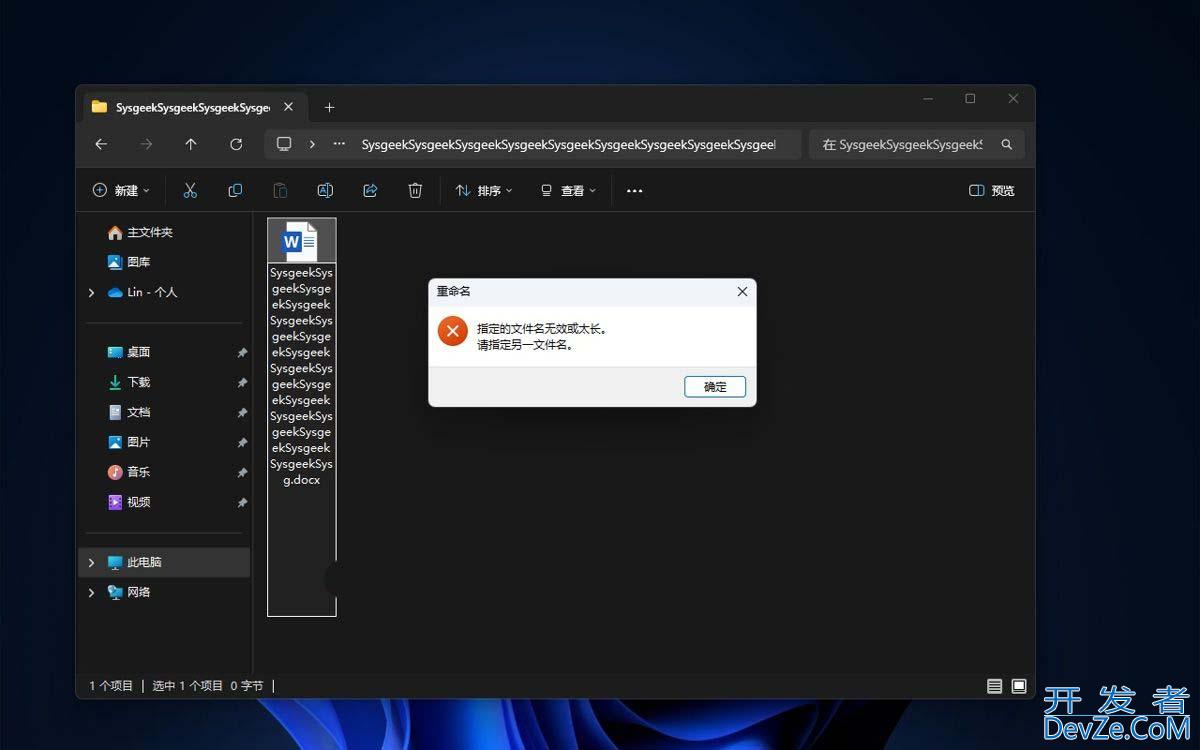Image resolution: width=1200 pixels, height=750 pixels.
Task: Expand the Lin - 个人 OneDrive node
Action: pyautogui.click(x=91, y=292)
